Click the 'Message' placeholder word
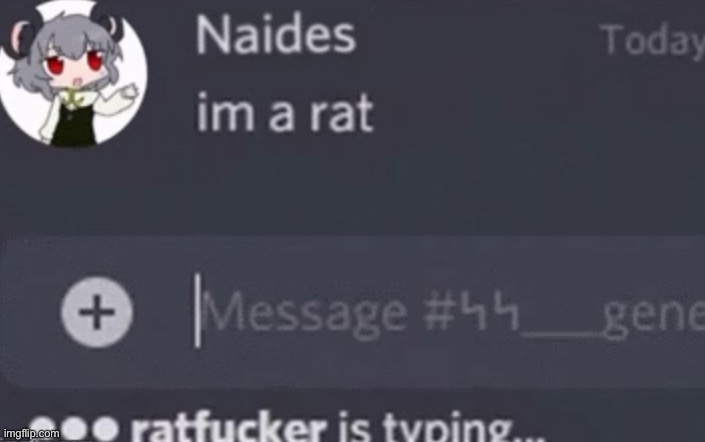 (x=304, y=313)
